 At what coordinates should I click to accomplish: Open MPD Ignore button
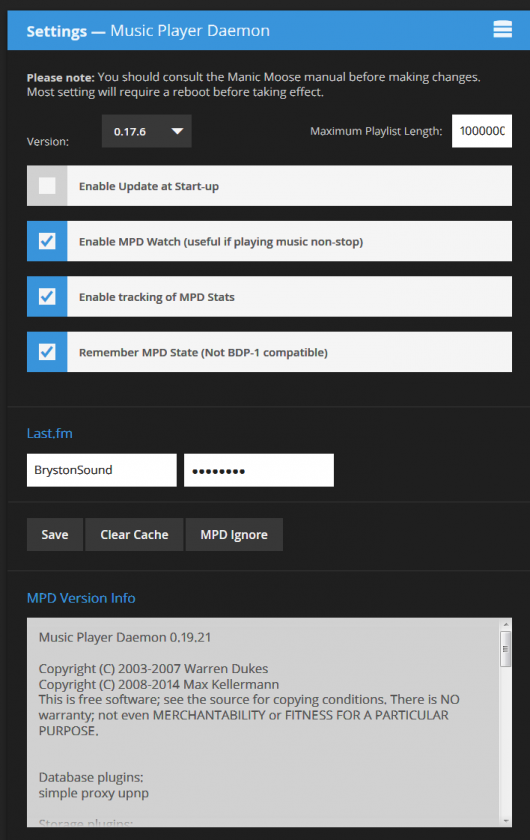click(234, 535)
